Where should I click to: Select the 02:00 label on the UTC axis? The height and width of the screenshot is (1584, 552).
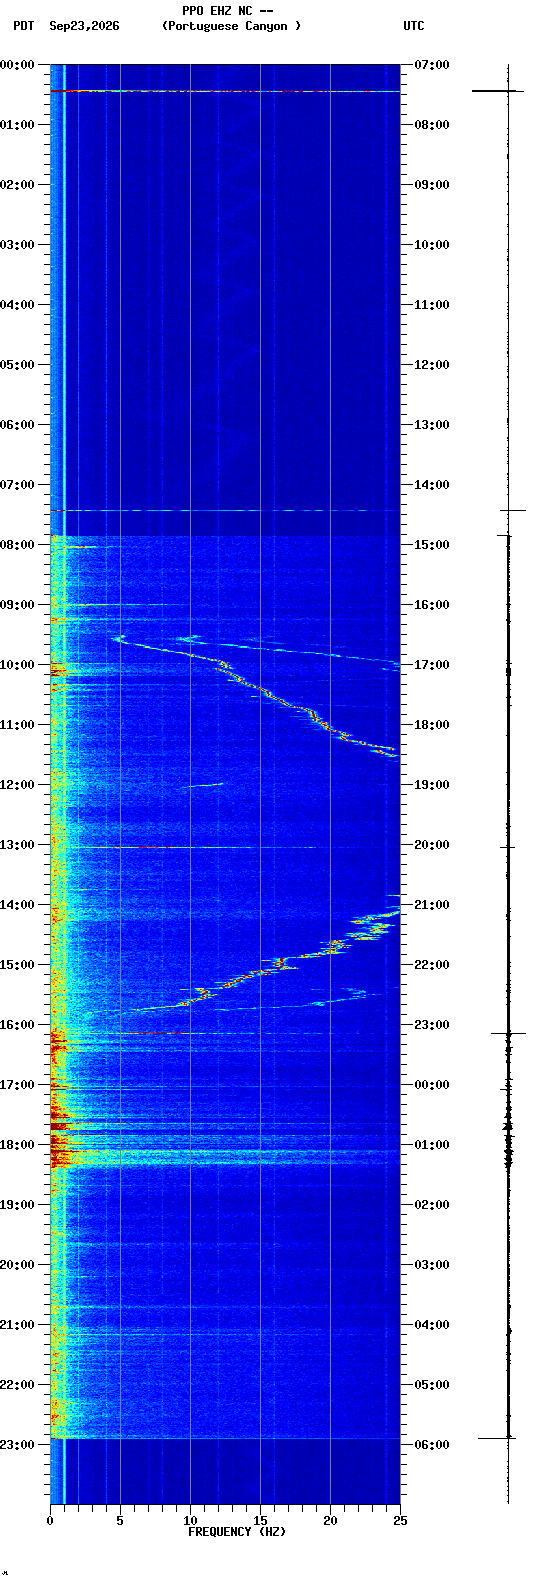tap(431, 1205)
